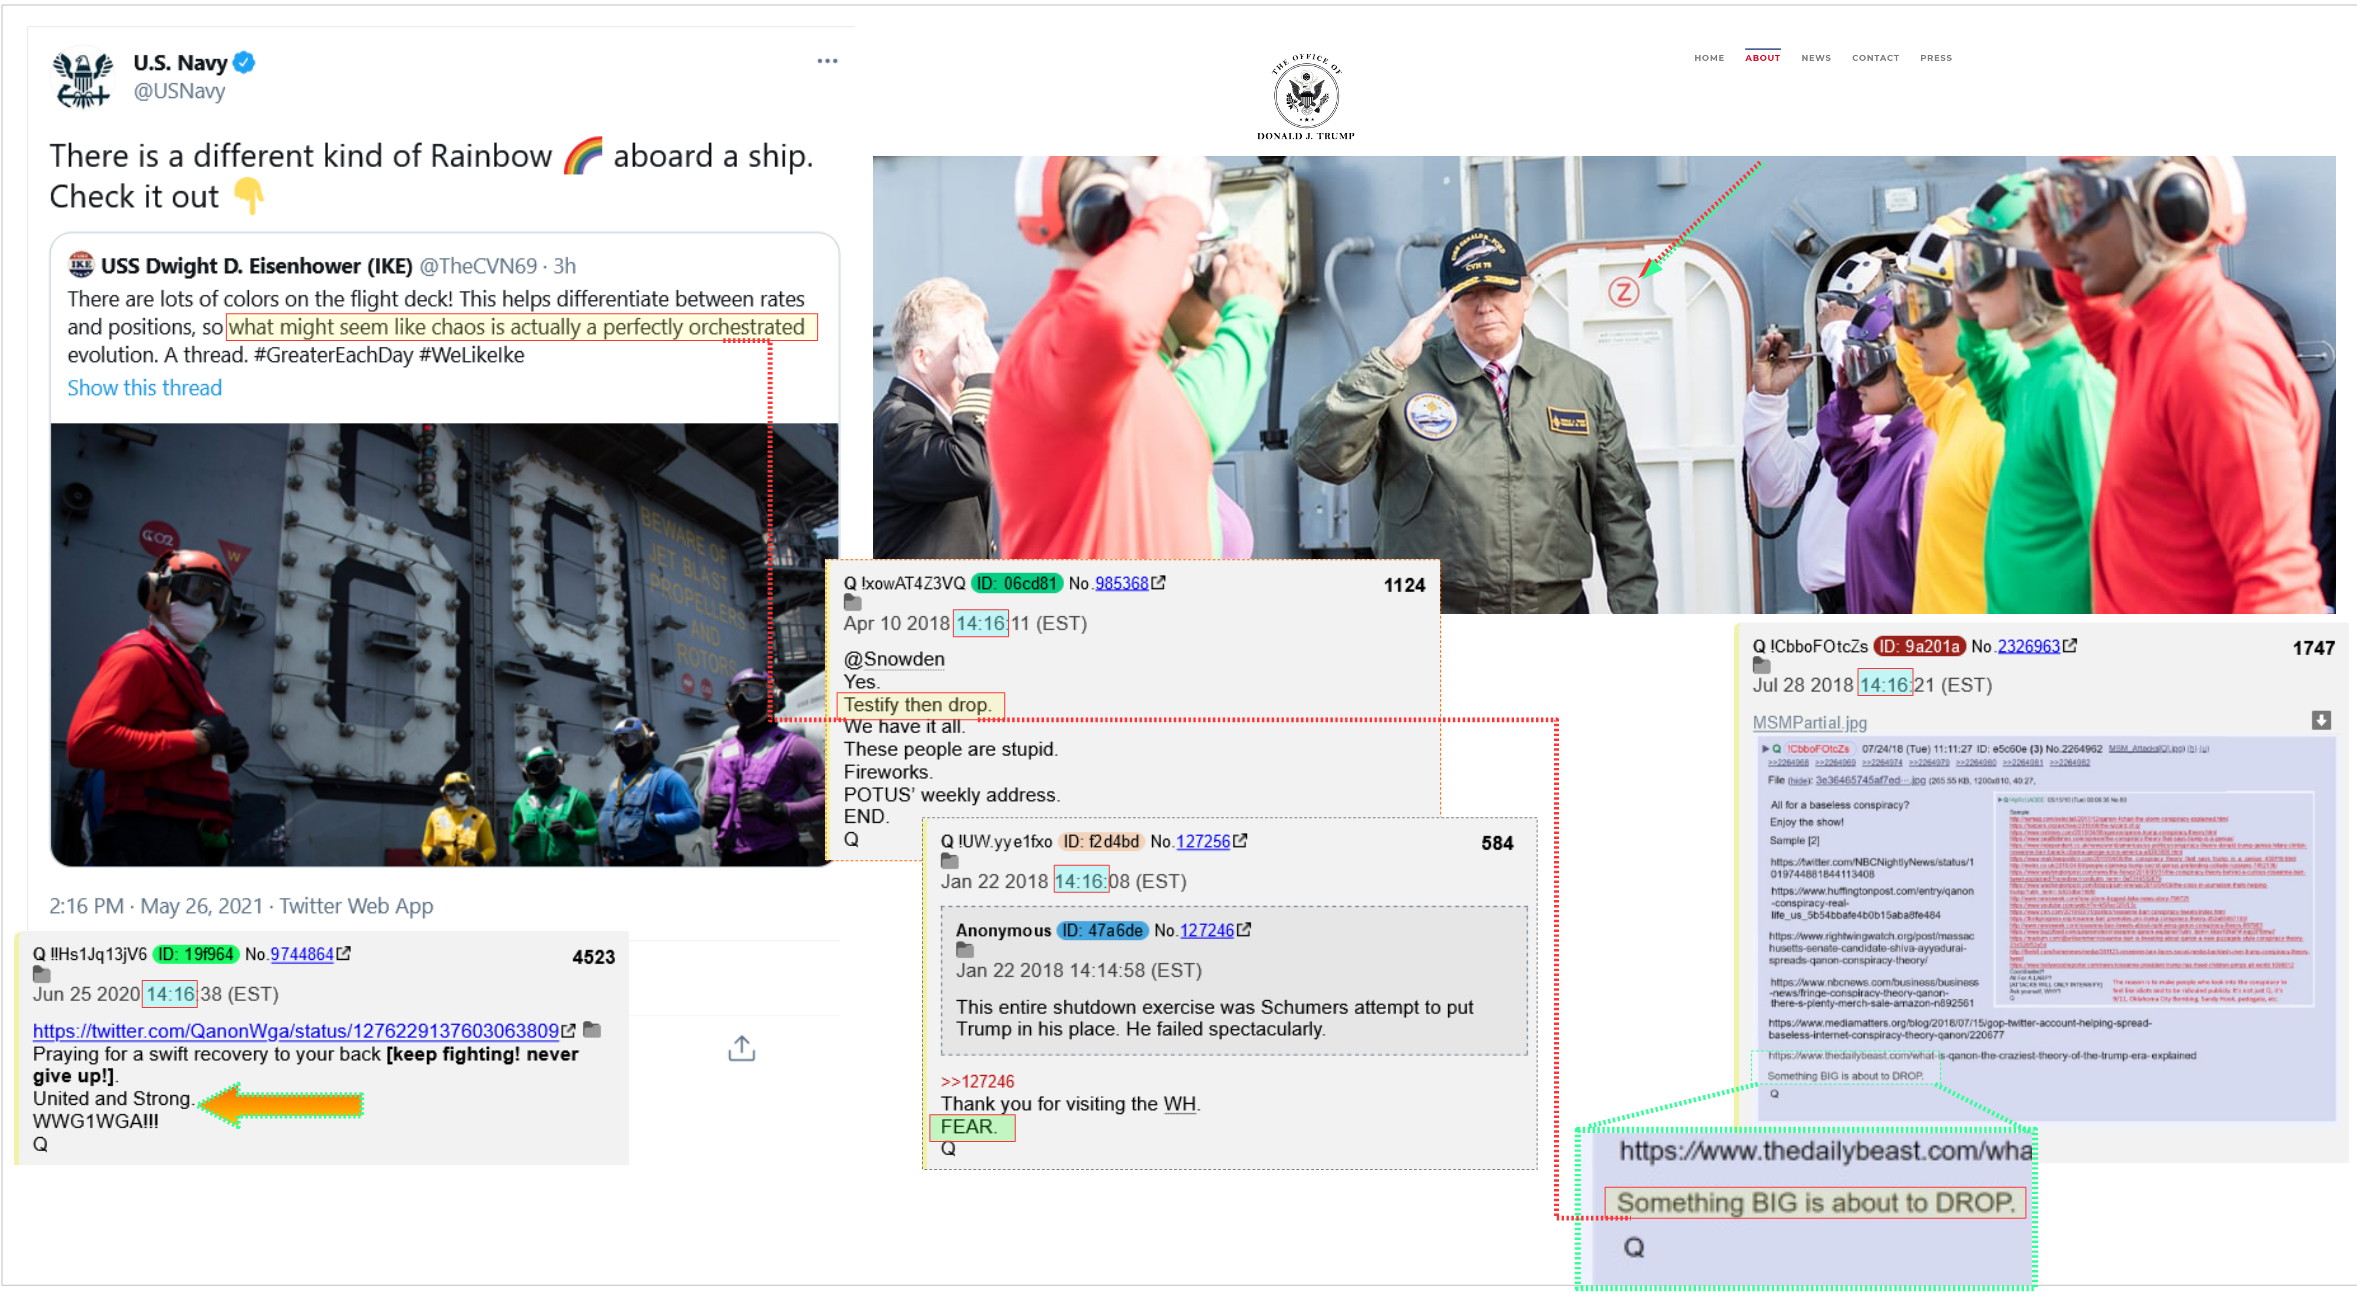This screenshot has width=2357, height=1312.
Task: Open external link icon beside No.985368
Action: click(x=1158, y=582)
